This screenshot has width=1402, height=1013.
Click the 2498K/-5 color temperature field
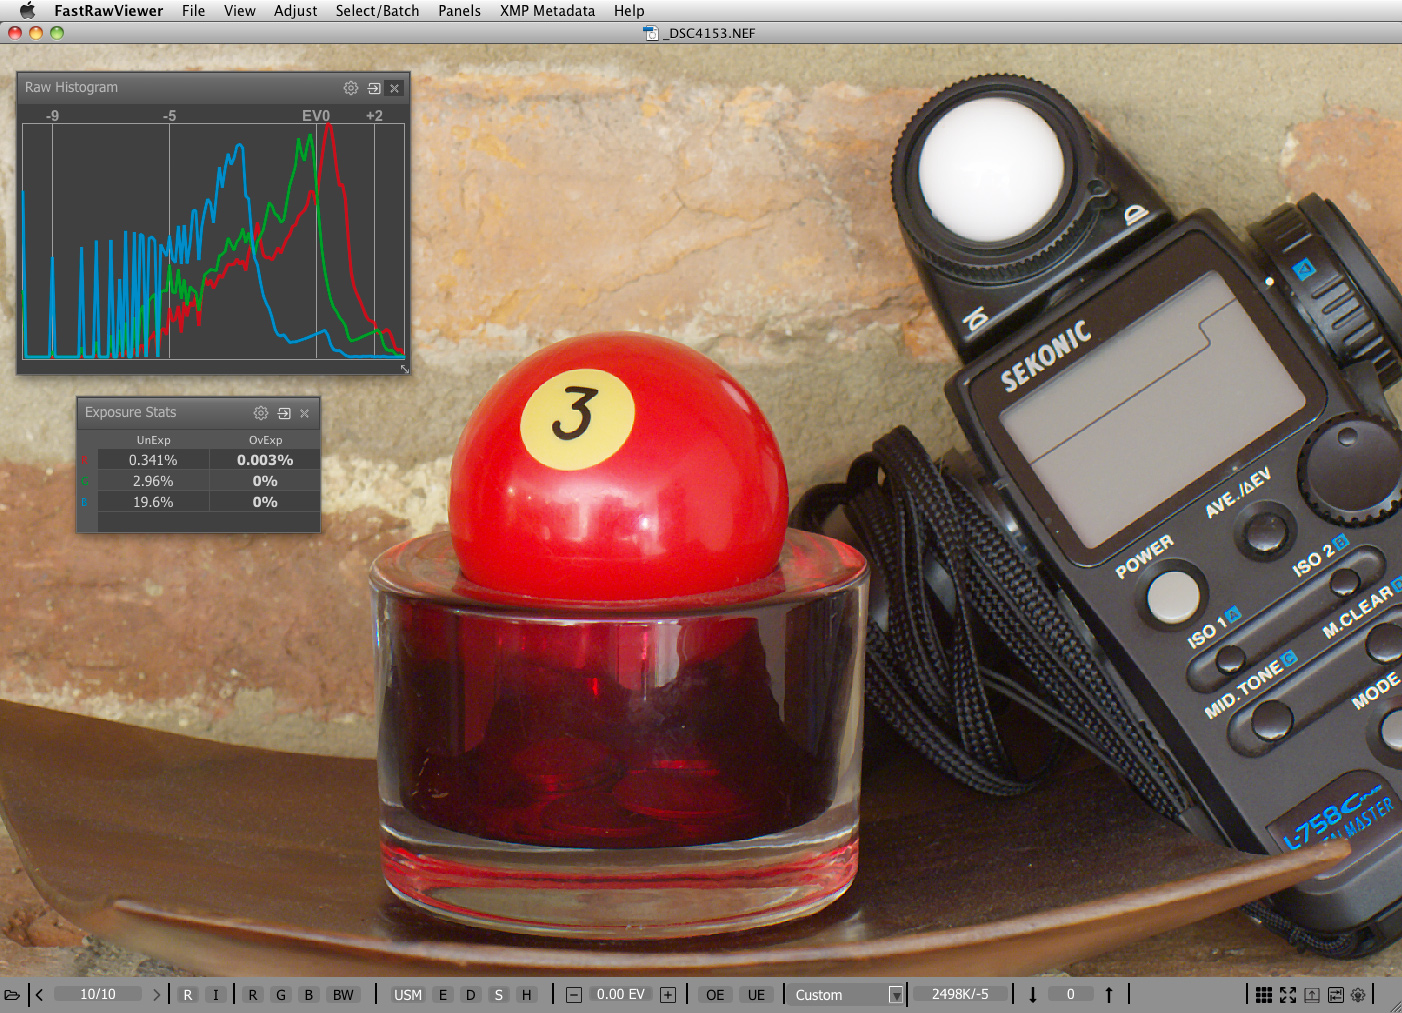[960, 995]
